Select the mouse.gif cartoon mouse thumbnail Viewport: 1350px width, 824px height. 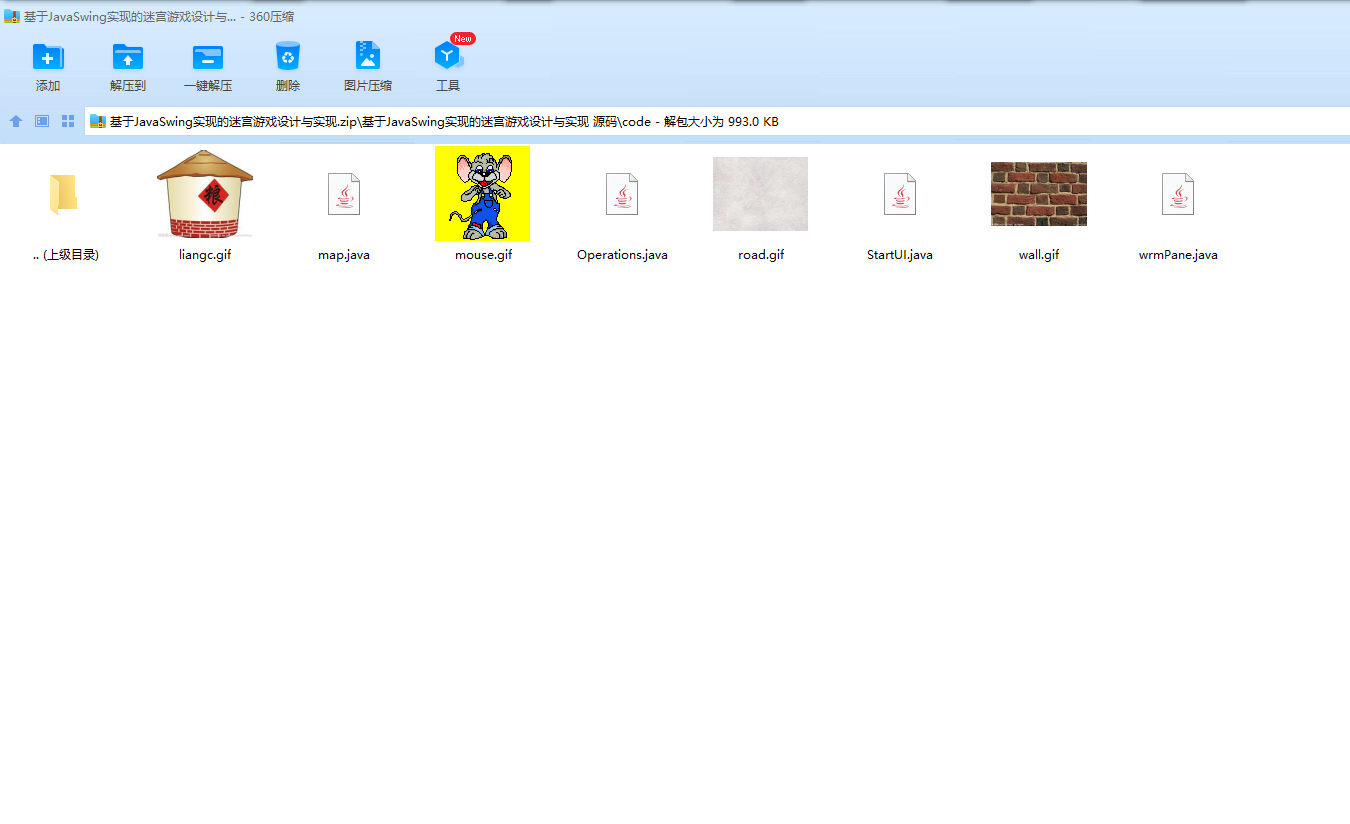pos(482,194)
